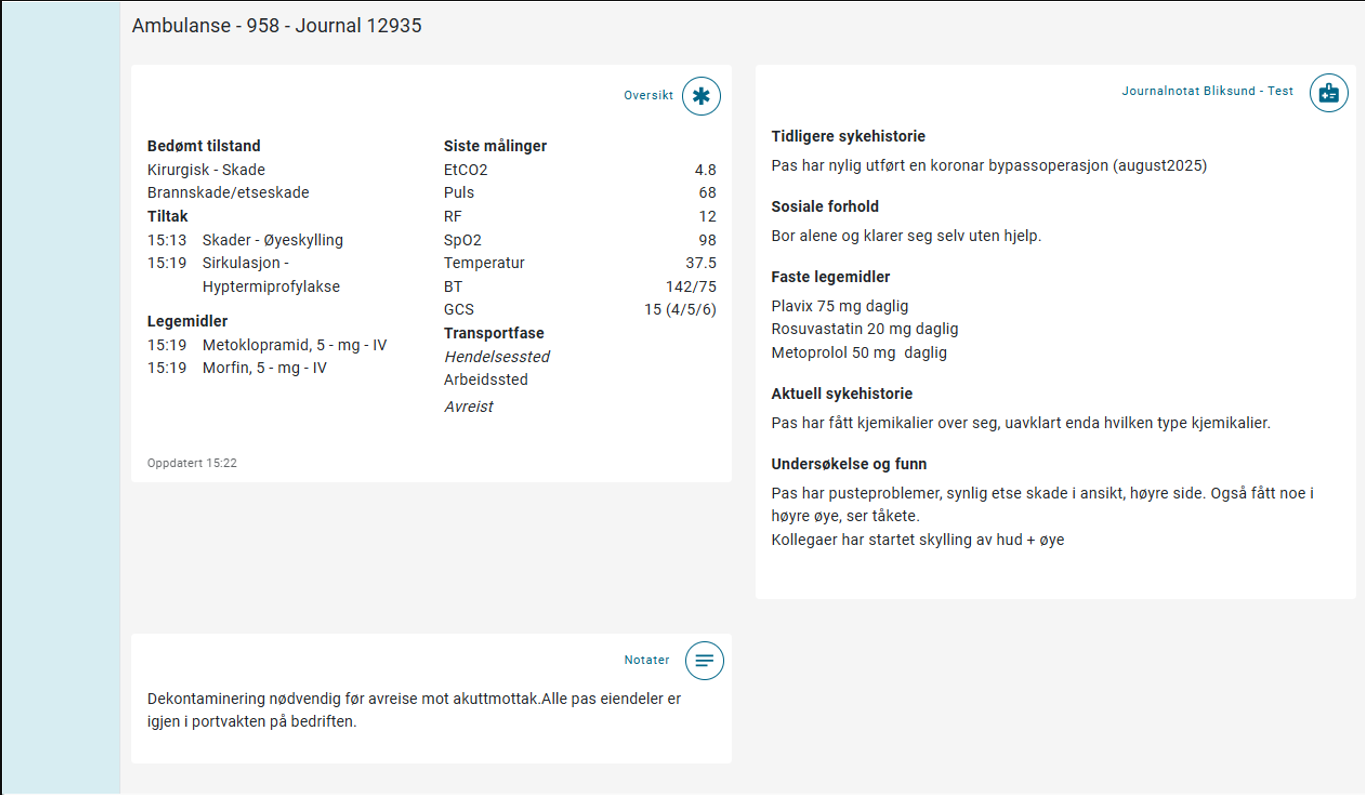Select the Plavix 75 mg daglig line
The width and height of the screenshot is (1365, 795).
tap(840, 306)
